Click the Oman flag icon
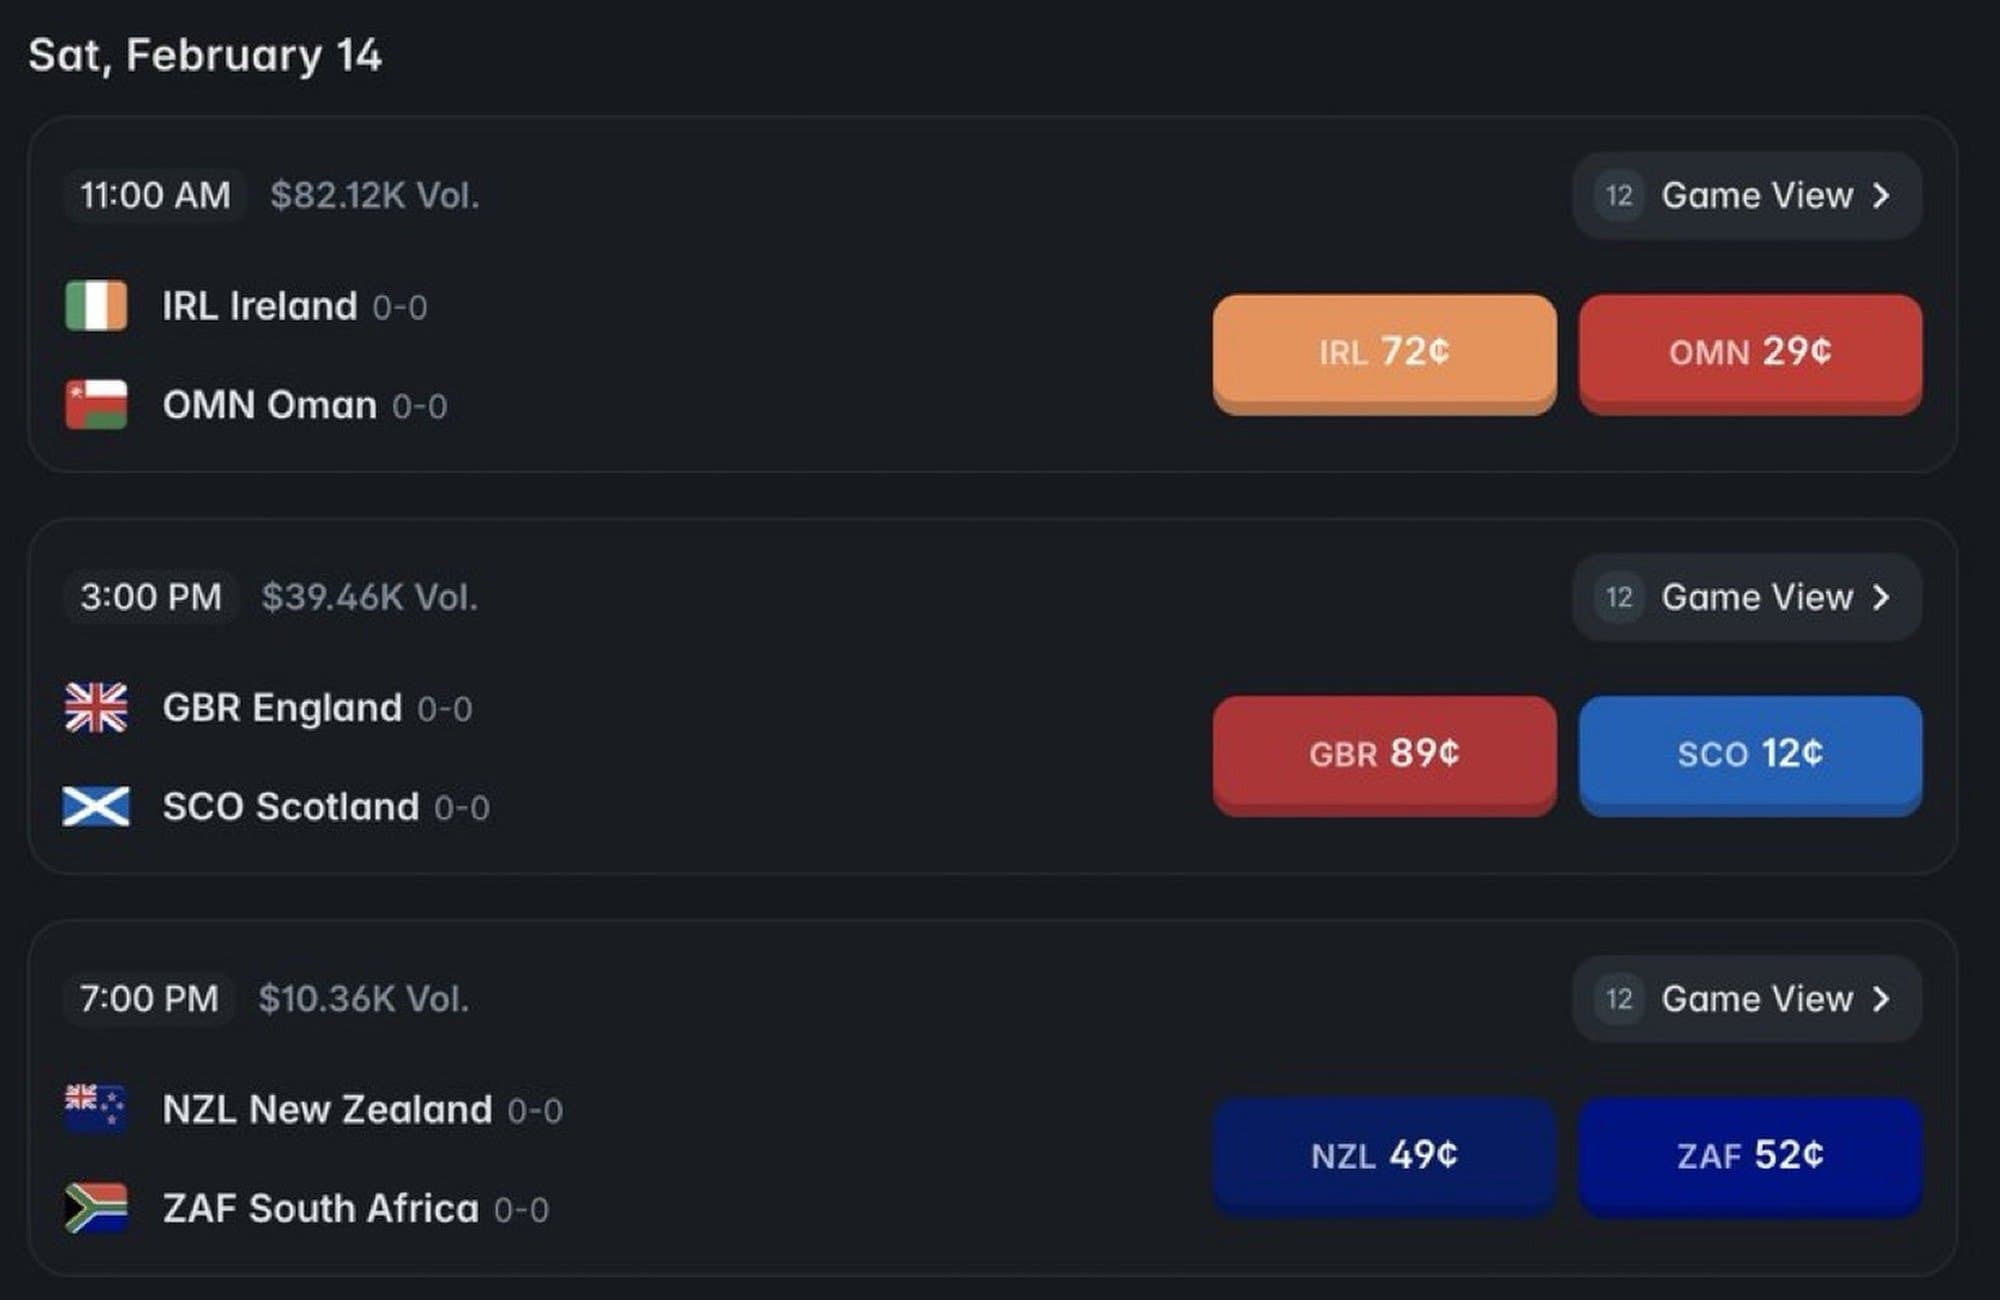Viewport: 2000px width, 1300px height. 96,405
